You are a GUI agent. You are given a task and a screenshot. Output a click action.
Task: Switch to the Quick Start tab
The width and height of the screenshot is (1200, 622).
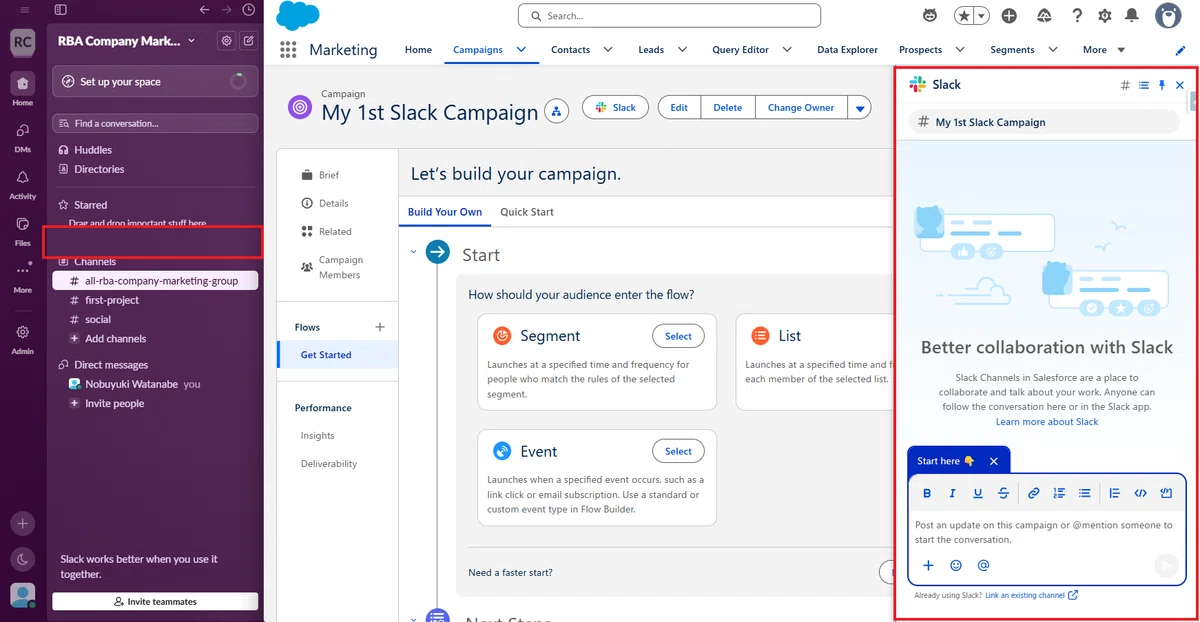[x=527, y=212]
